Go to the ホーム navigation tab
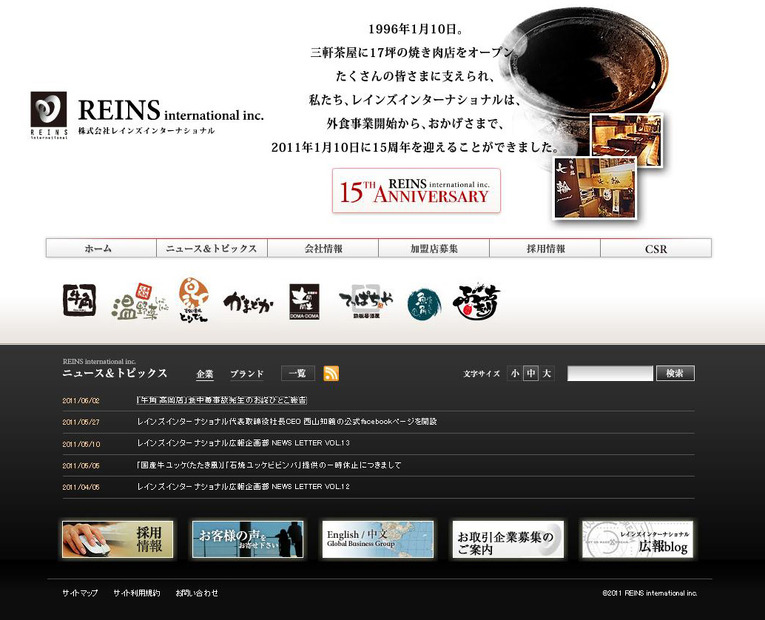765x620 pixels. [x=101, y=248]
